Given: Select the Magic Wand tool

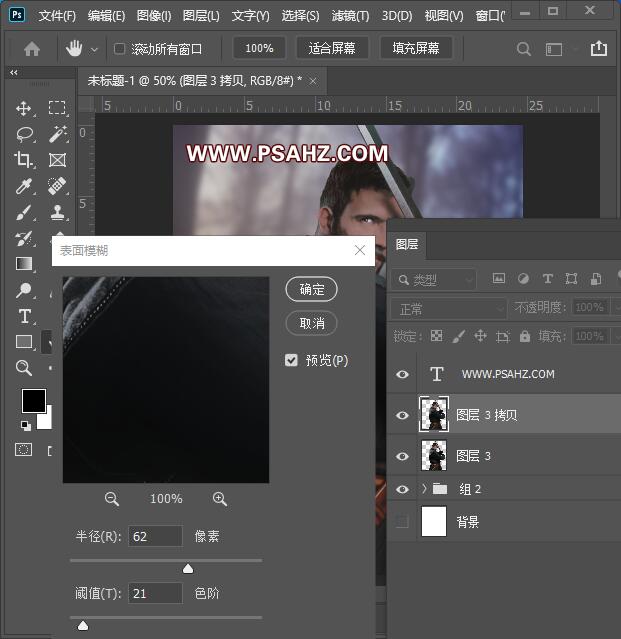Looking at the screenshot, I should coord(57,134).
